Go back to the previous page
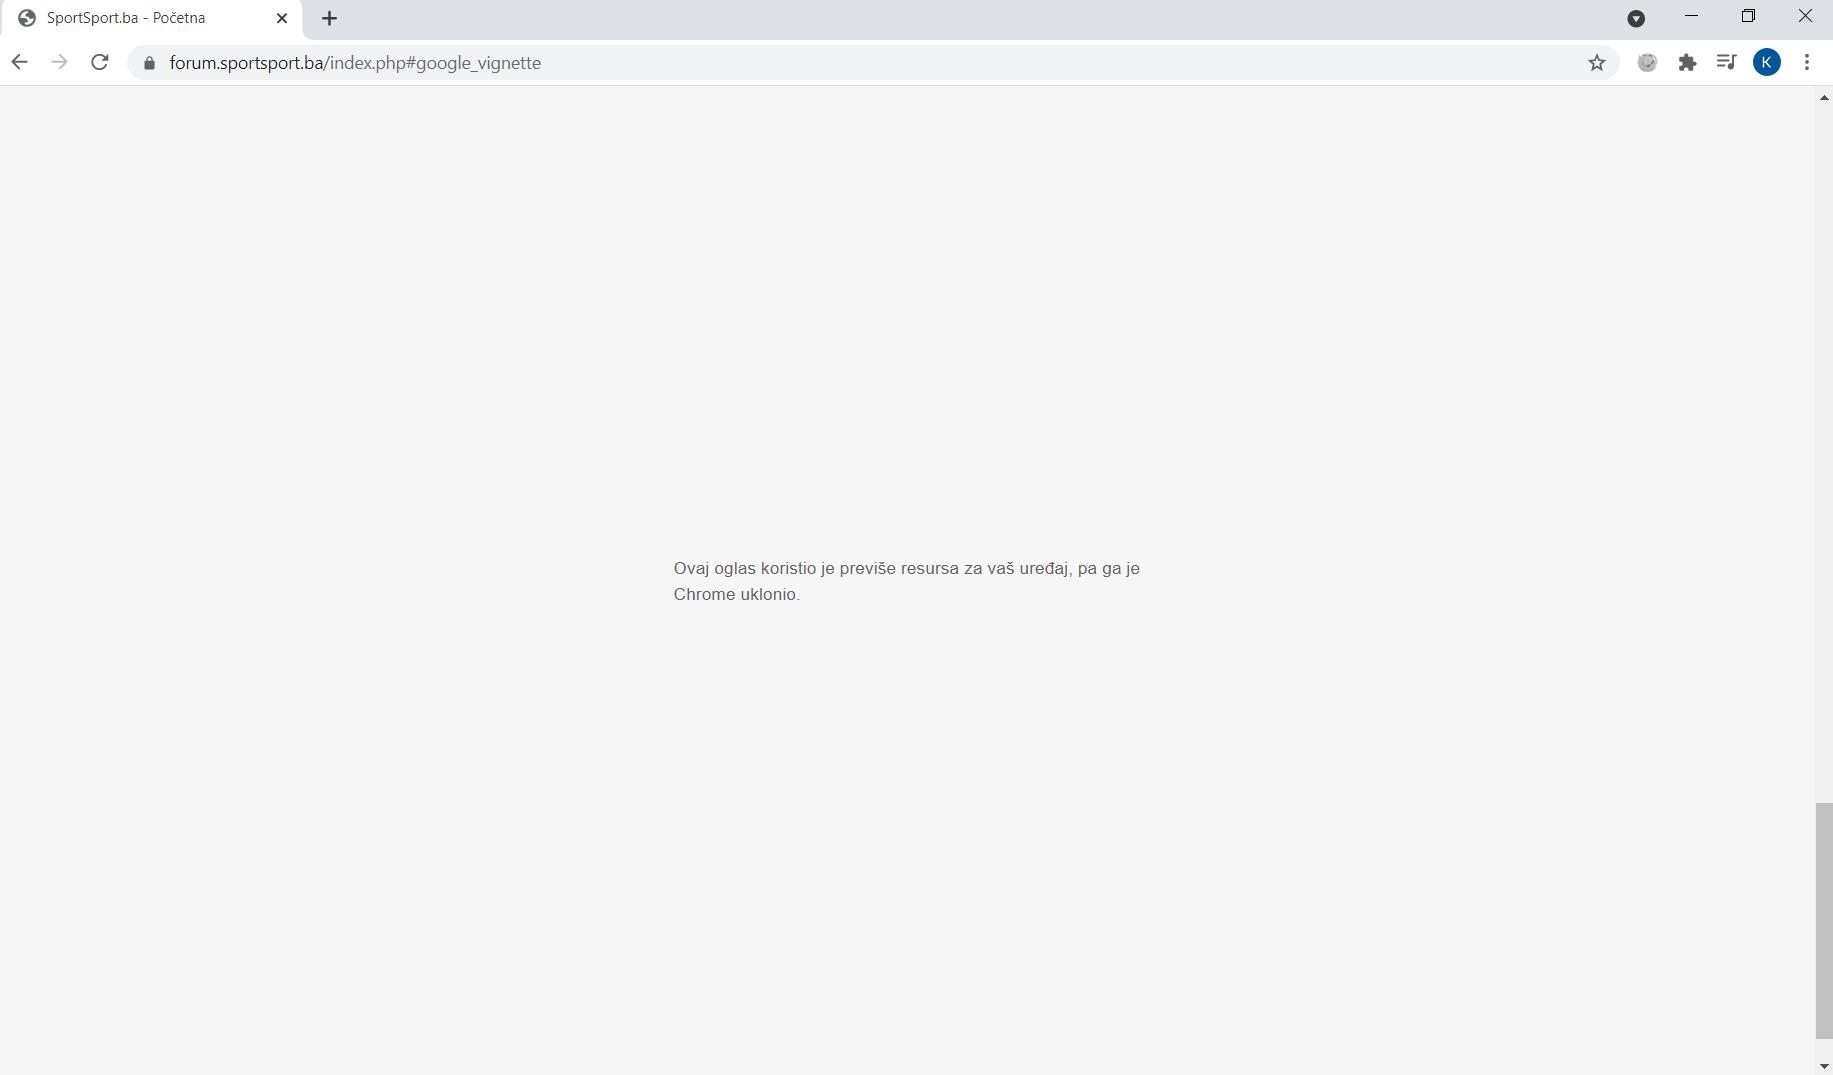1833x1075 pixels. [x=19, y=62]
